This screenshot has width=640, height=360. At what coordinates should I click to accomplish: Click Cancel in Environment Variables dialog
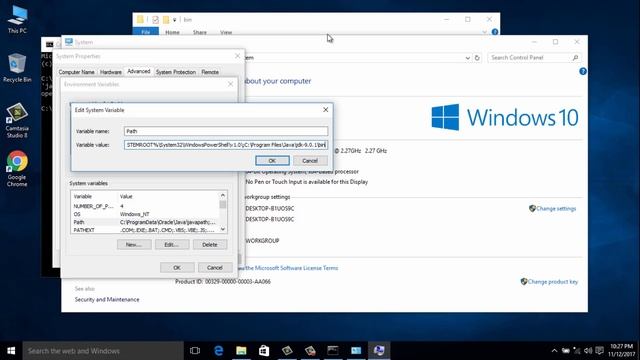pos(215,267)
